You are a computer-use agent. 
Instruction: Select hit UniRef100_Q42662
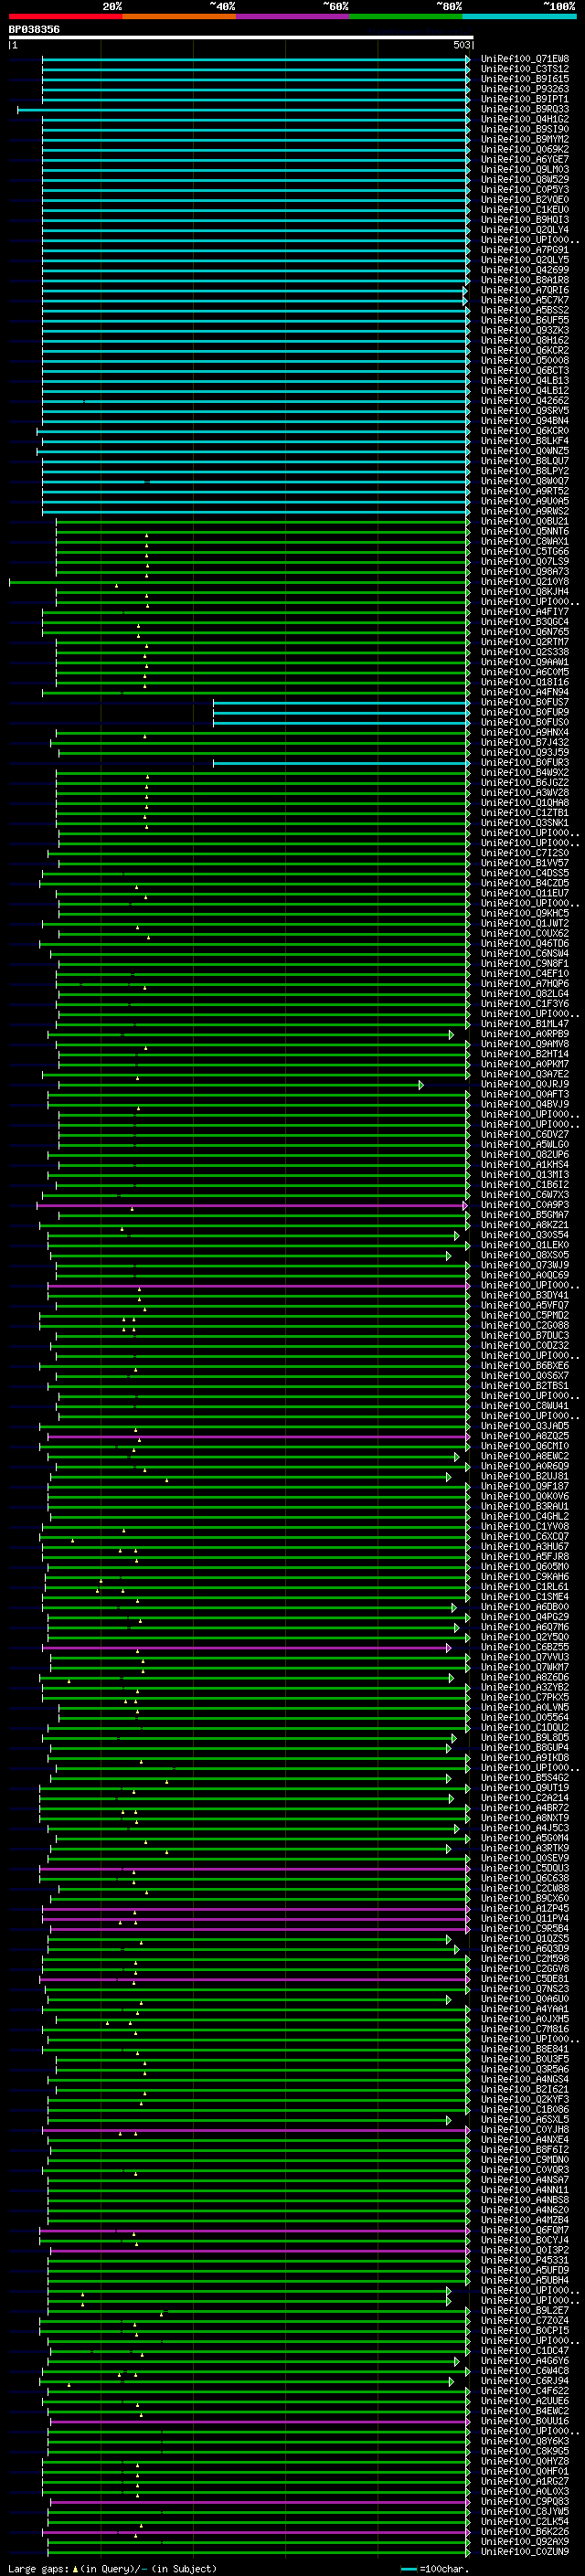pyautogui.click(x=525, y=401)
